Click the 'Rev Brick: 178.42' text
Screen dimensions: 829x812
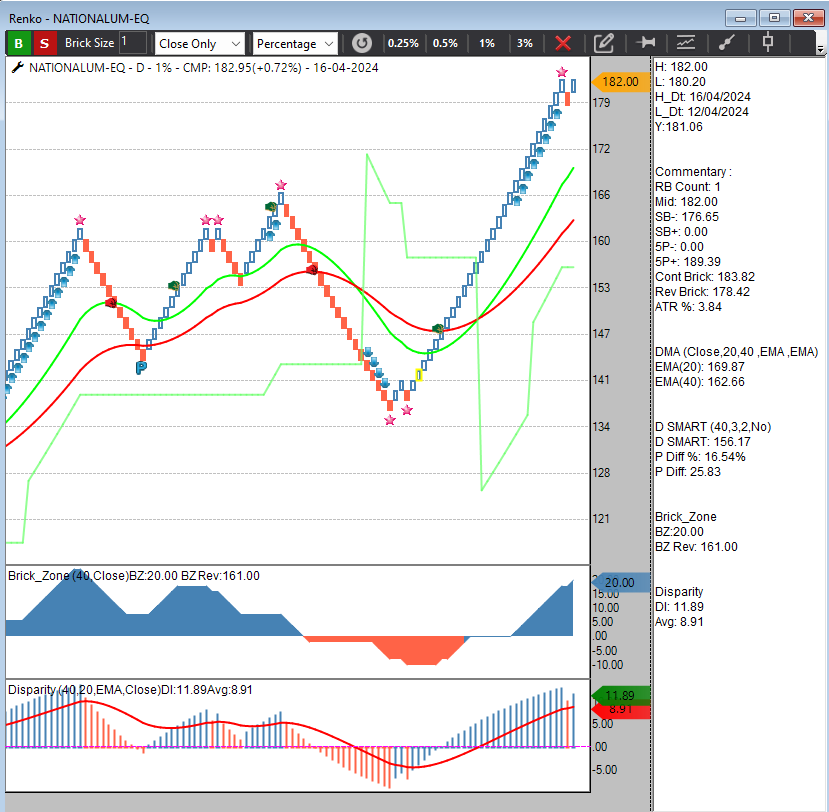702,292
